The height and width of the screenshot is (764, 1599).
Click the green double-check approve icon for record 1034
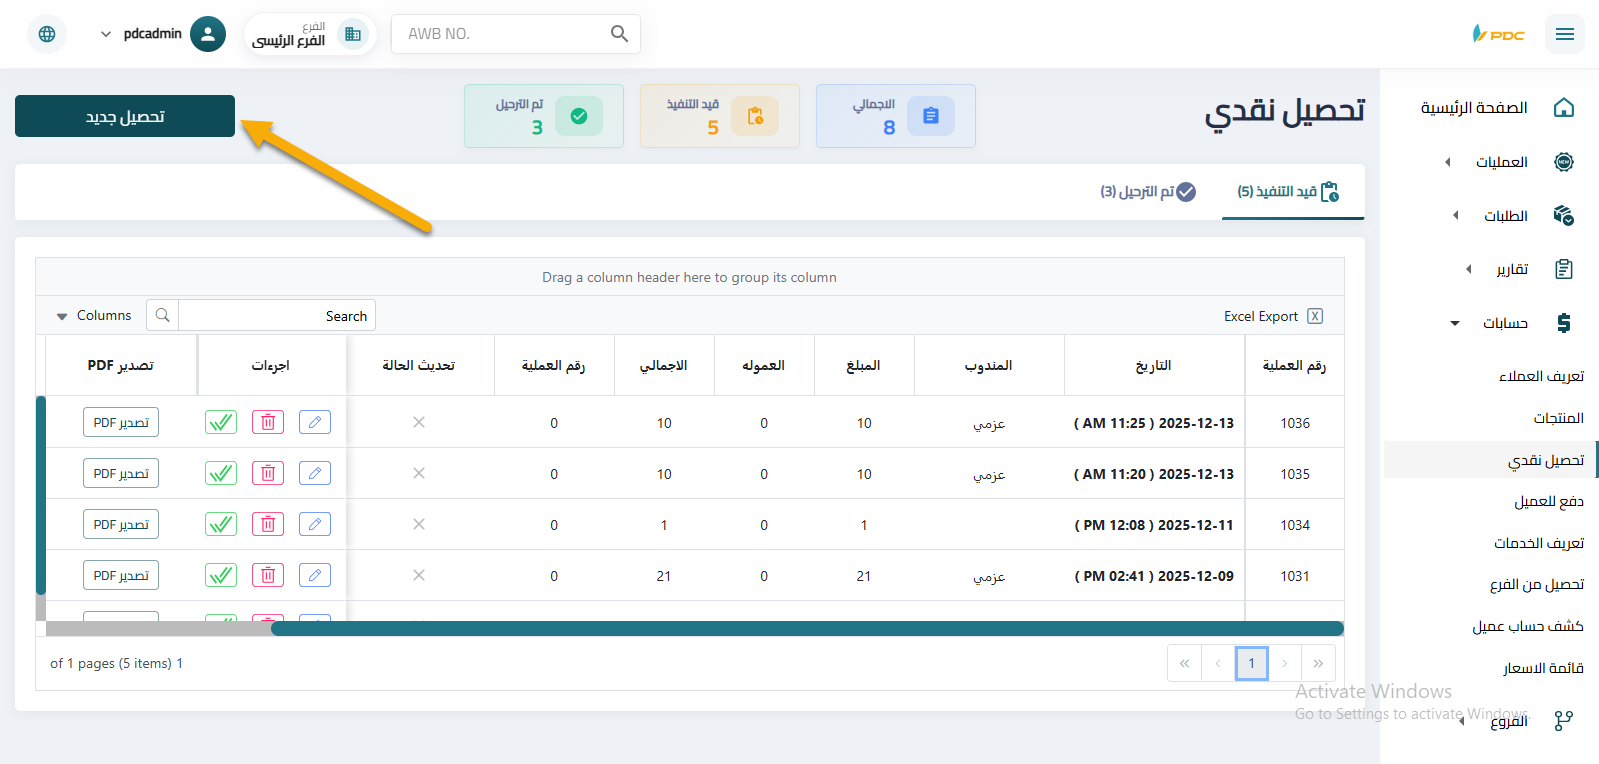pyautogui.click(x=221, y=524)
